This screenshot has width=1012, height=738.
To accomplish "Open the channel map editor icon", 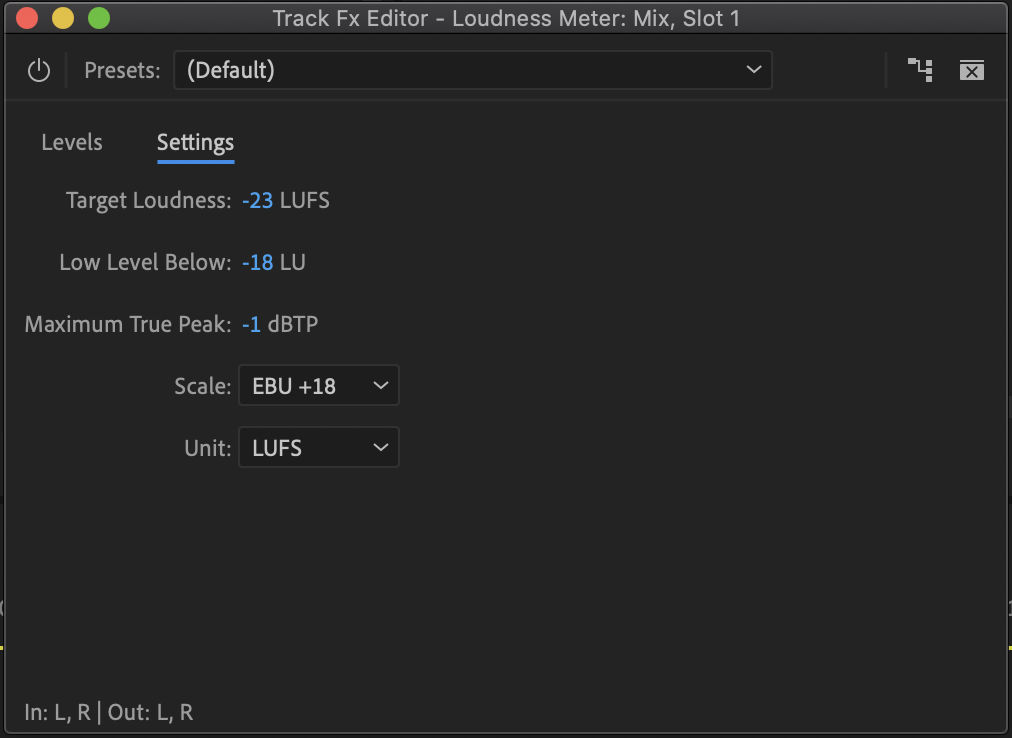I will tap(919, 70).
